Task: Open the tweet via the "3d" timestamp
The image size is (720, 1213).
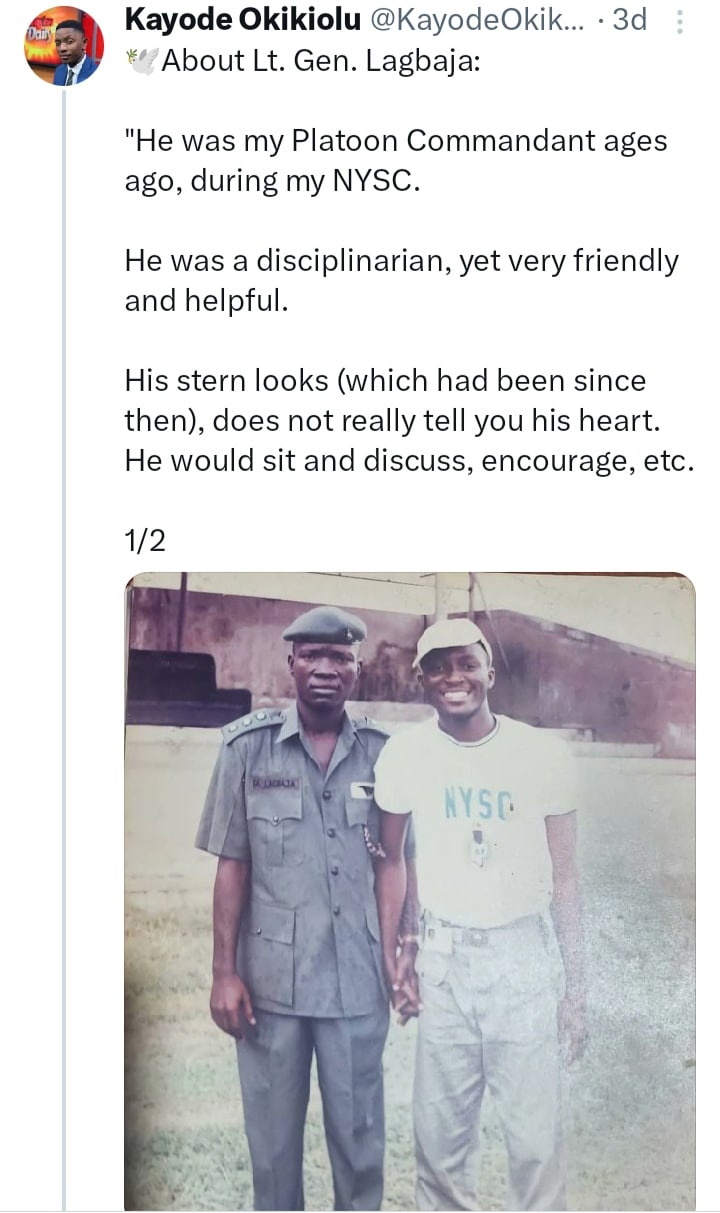Action: [x=628, y=20]
